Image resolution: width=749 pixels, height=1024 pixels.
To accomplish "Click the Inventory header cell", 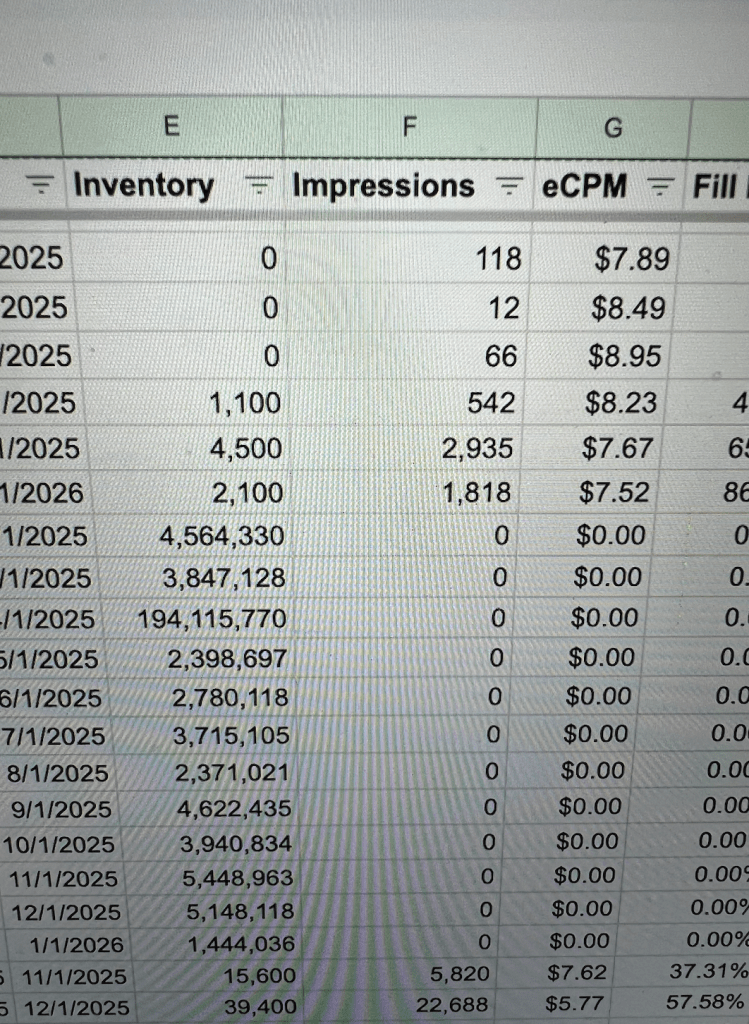I will point(144,186).
